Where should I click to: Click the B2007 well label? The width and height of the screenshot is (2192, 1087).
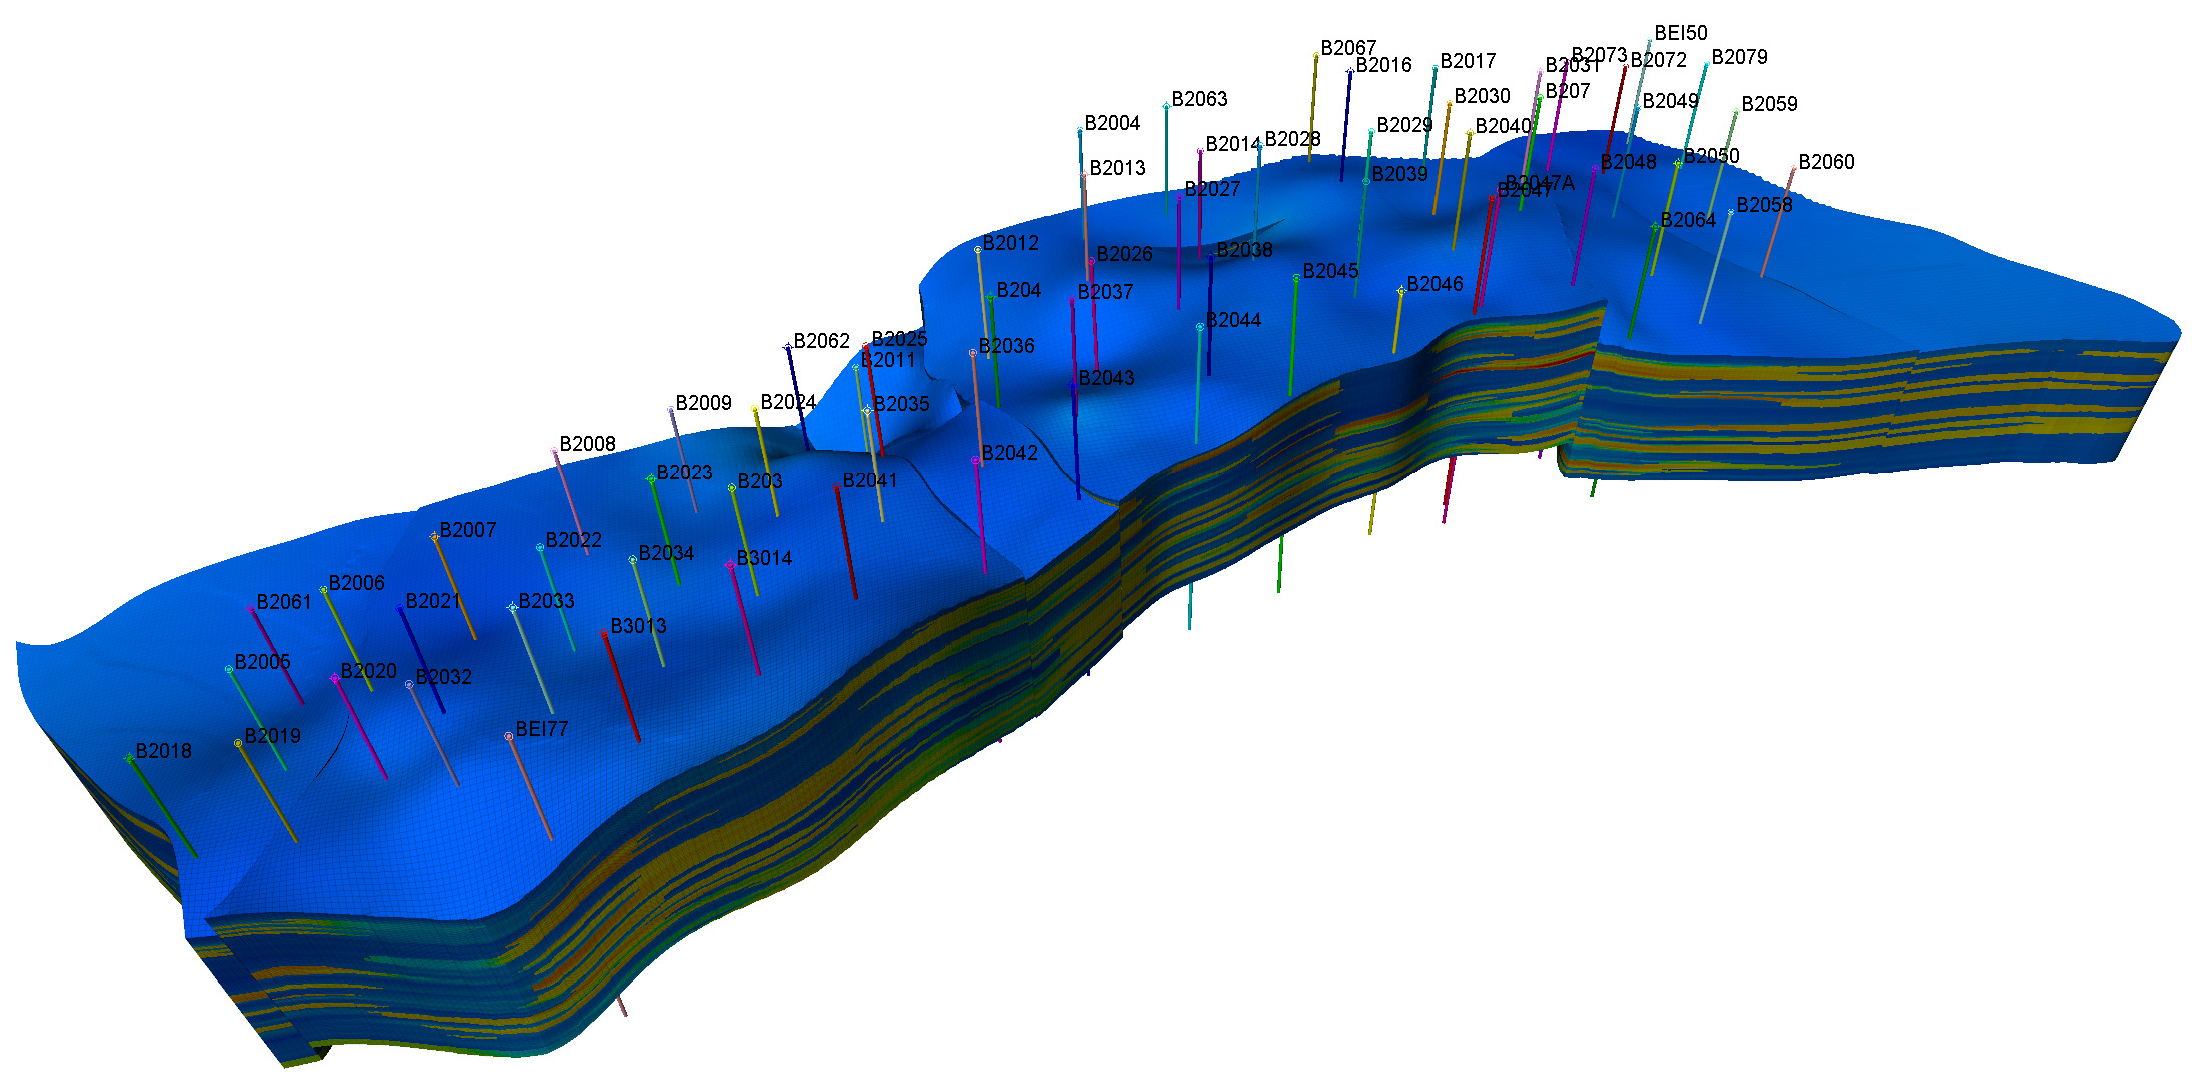[467, 530]
